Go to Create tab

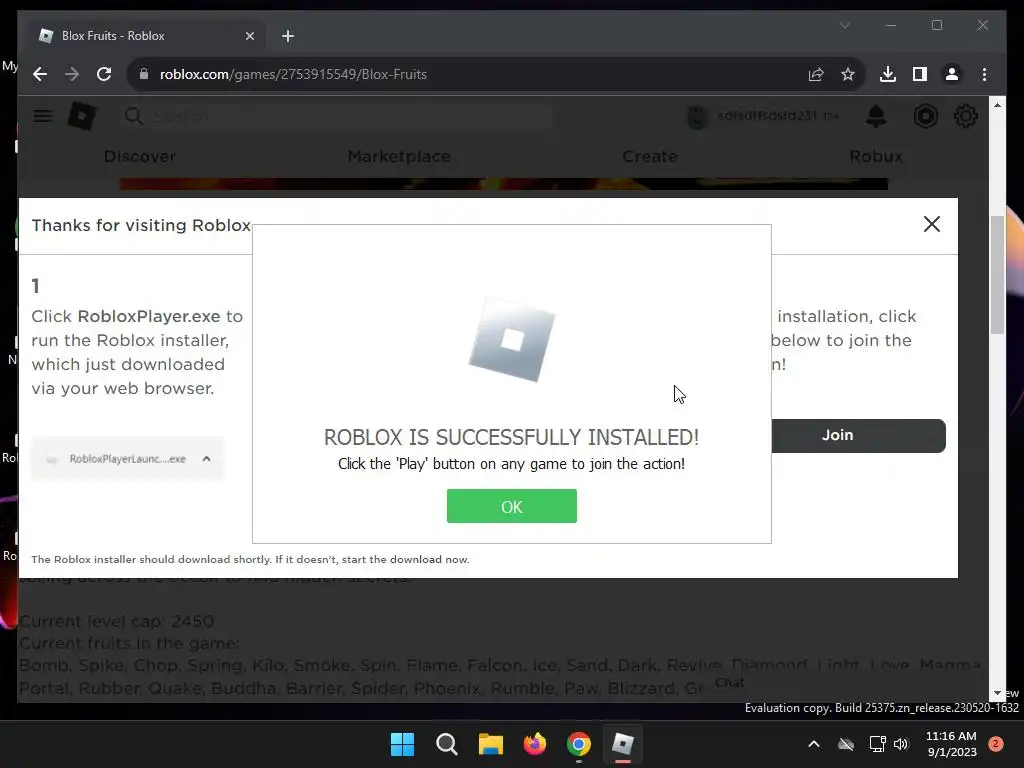point(650,157)
